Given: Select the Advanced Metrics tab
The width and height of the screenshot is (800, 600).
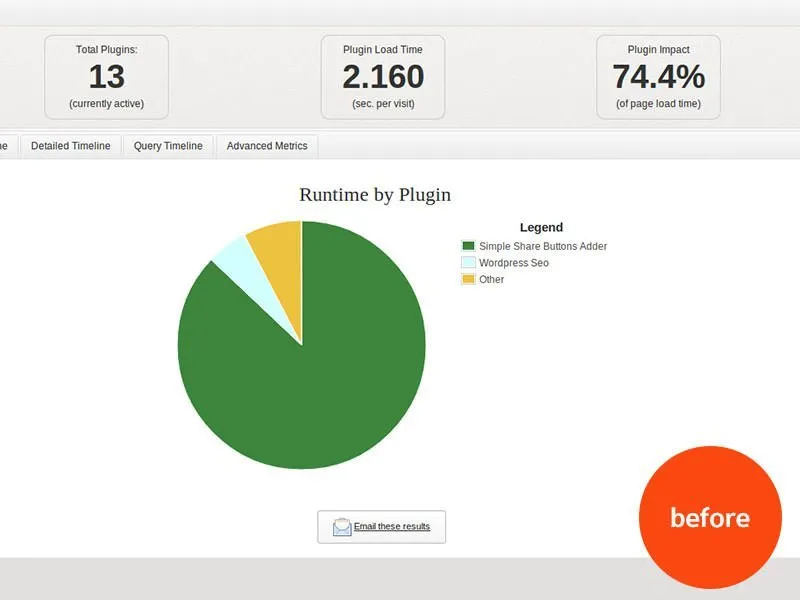Looking at the screenshot, I should point(267,146).
